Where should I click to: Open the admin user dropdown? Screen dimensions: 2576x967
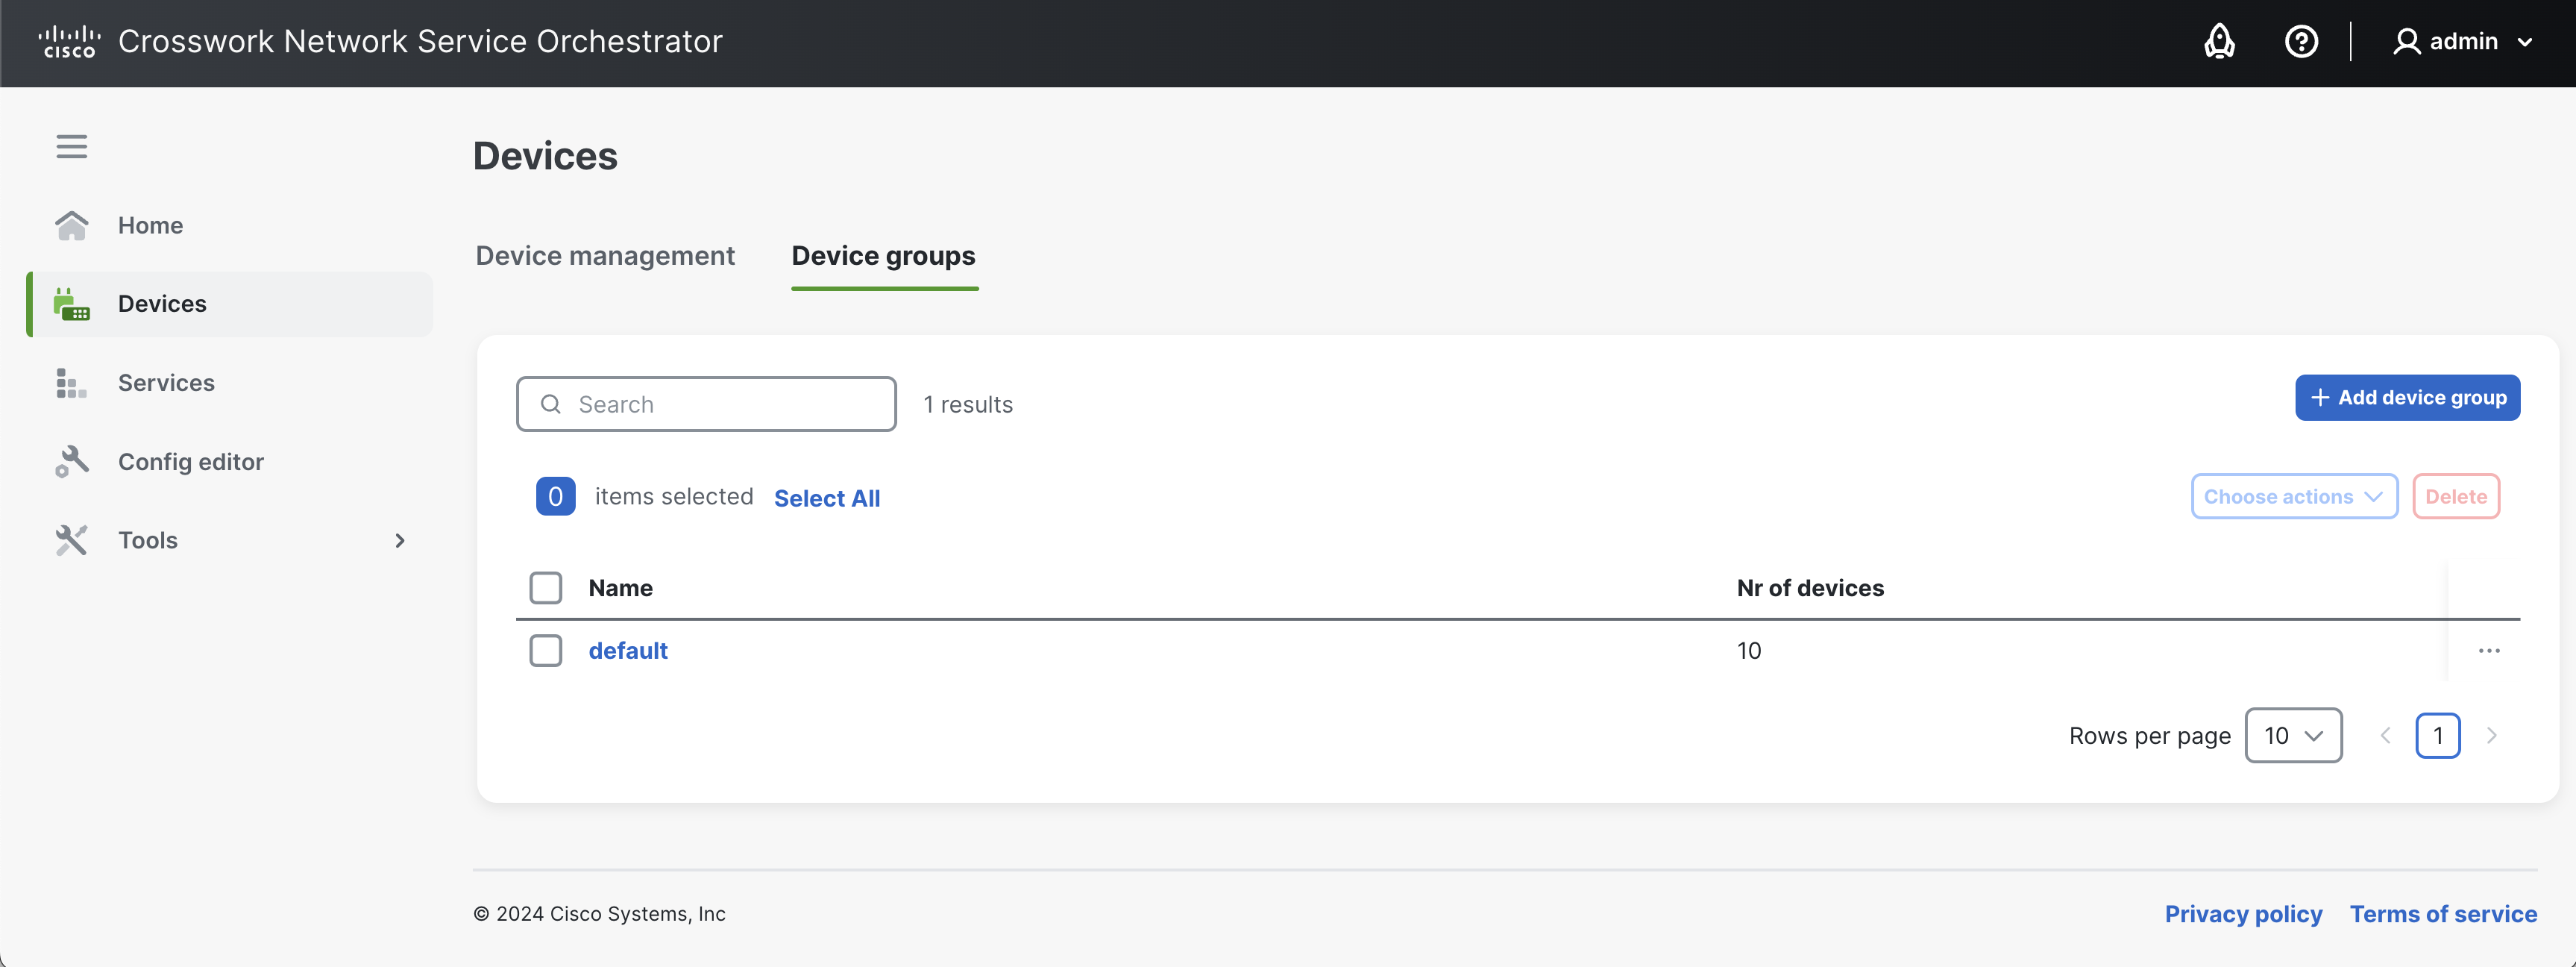(x=2462, y=42)
